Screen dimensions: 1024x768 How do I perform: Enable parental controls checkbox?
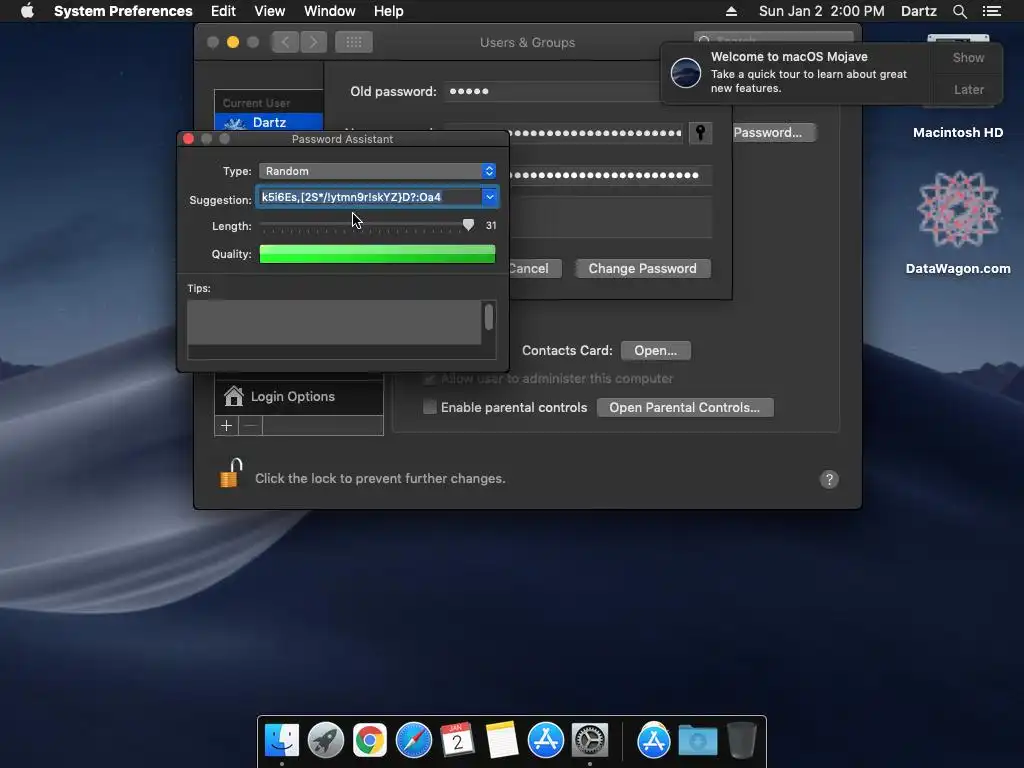(x=430, y=407)
